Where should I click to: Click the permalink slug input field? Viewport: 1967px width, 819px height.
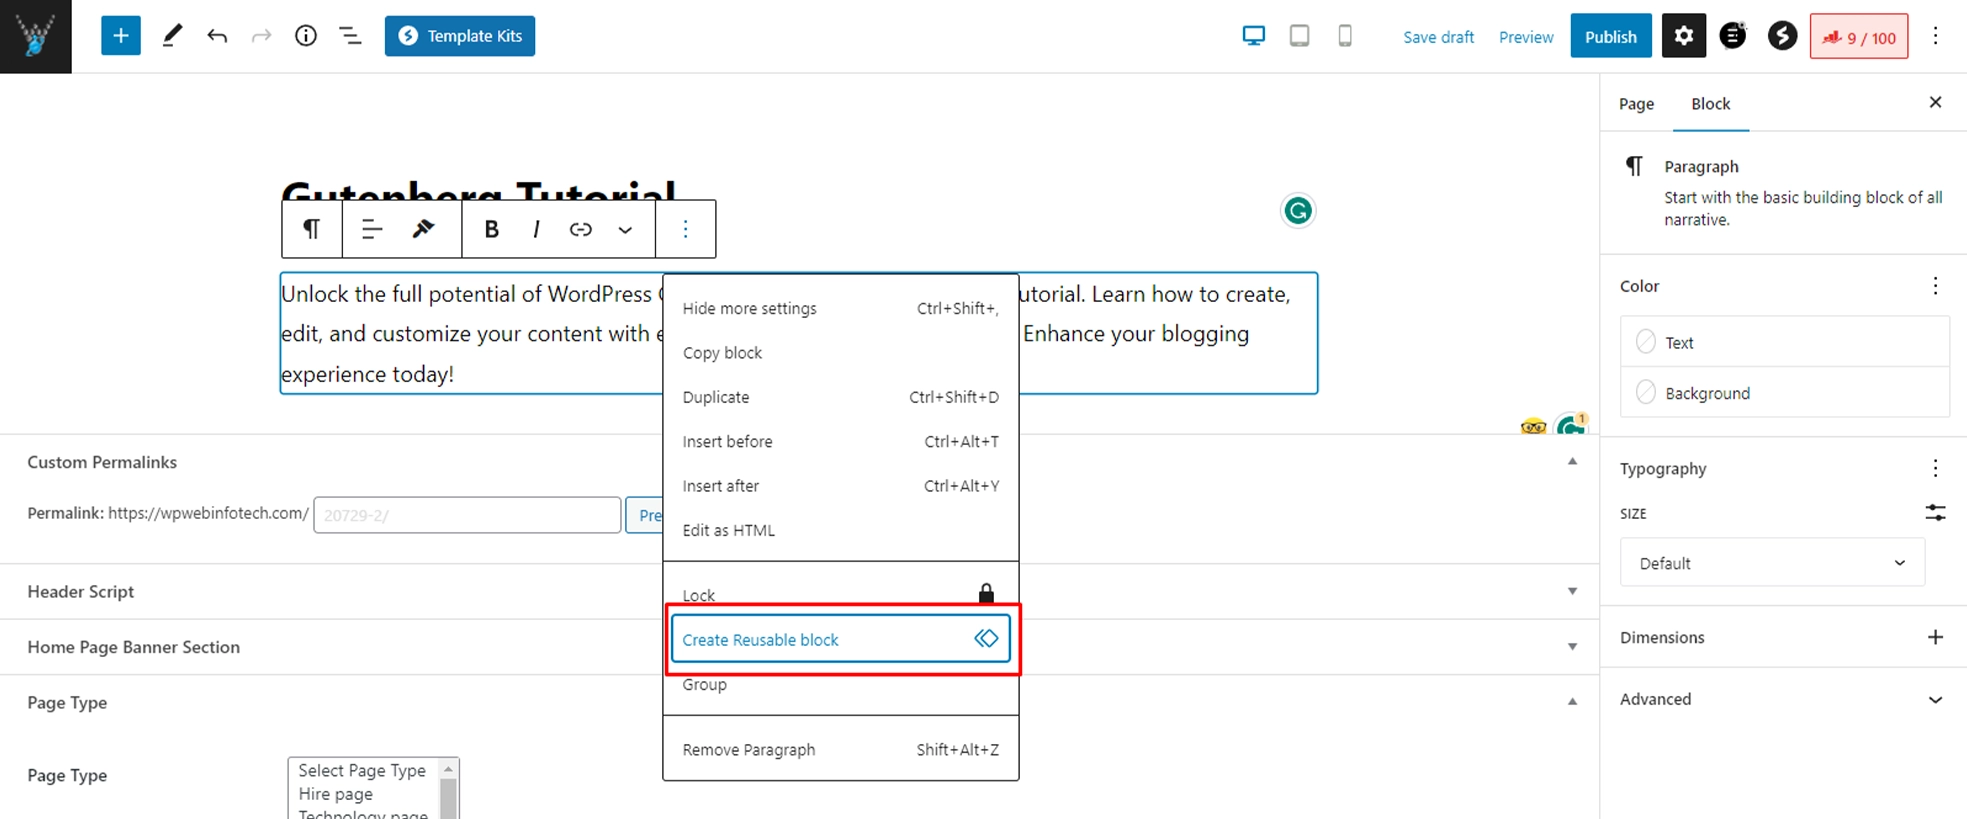pos(467,515)
